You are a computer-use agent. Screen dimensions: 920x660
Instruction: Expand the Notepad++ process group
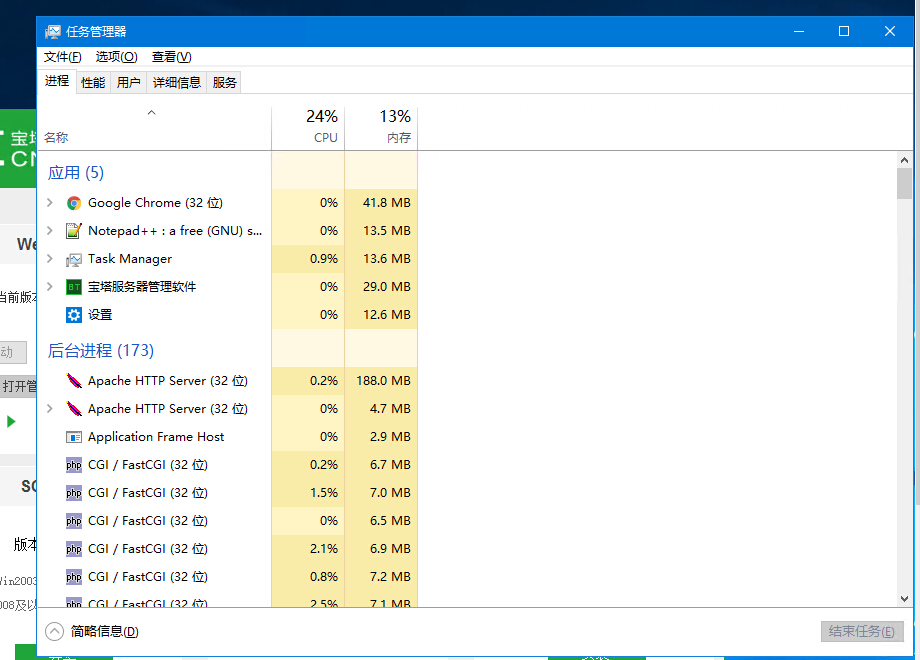[x=50, y=231]
